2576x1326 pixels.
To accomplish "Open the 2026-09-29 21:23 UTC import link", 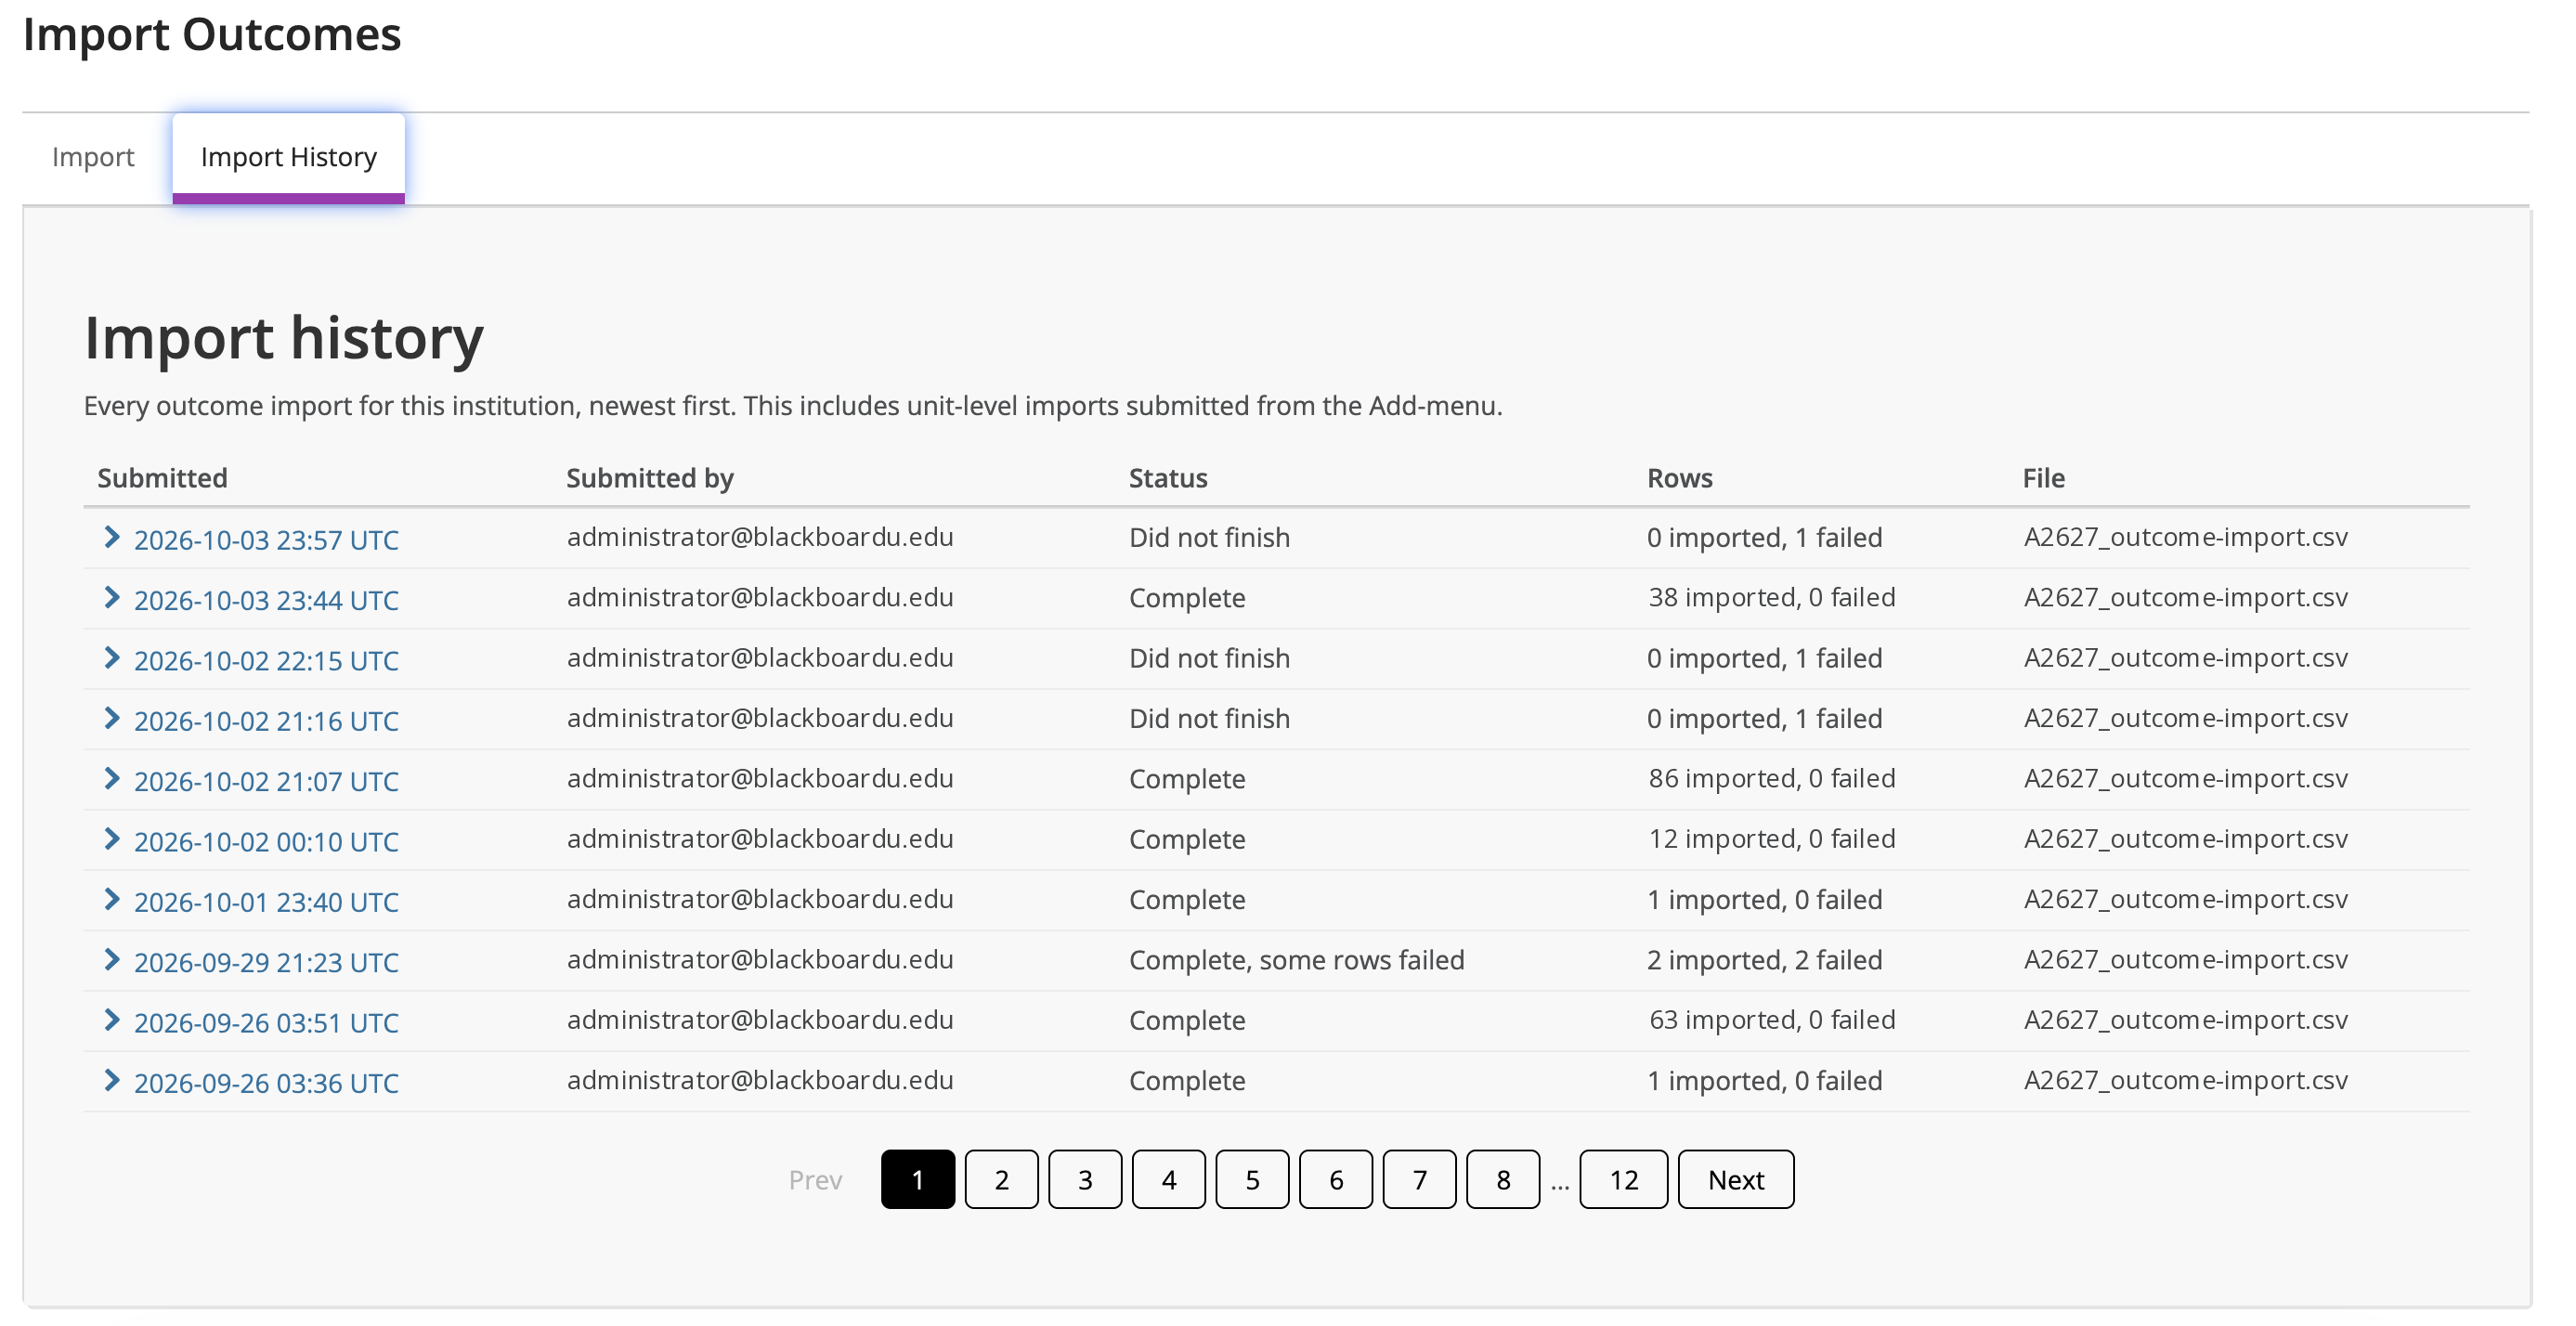I will coord(266,962).
